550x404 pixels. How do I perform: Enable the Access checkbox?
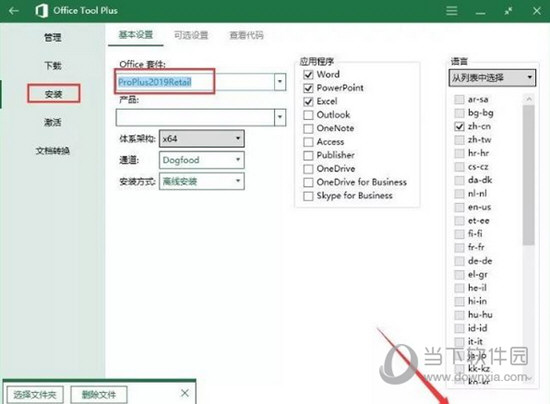coord(308,142)
